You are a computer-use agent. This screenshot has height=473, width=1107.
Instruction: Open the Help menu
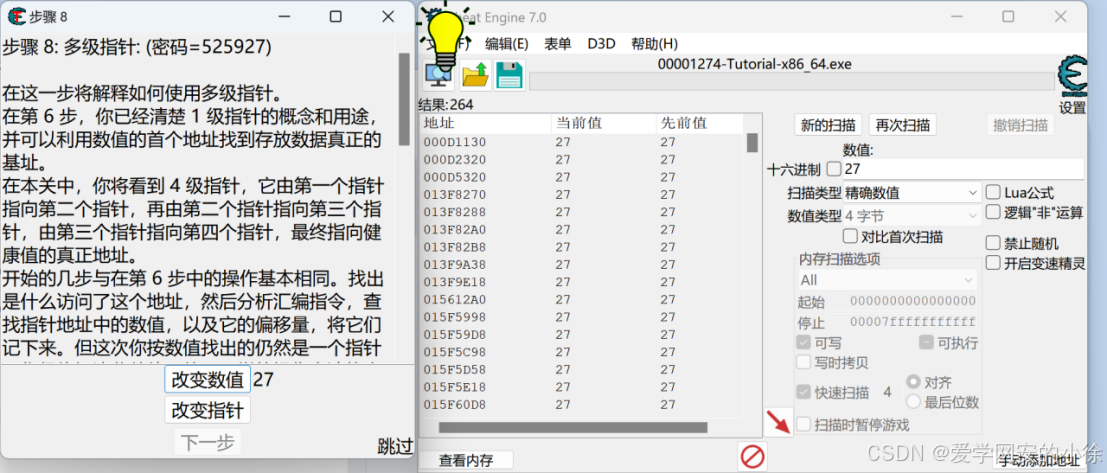[654, 43]
